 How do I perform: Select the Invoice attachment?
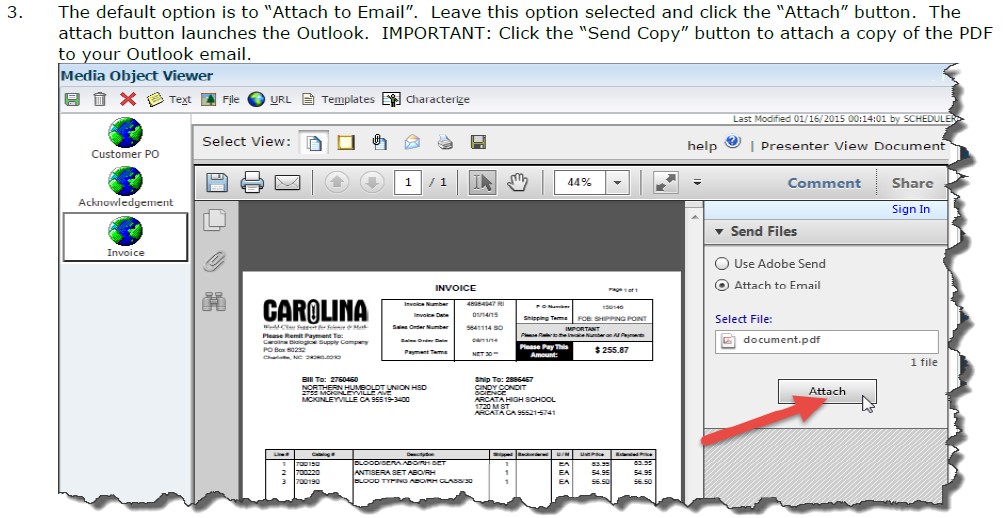click(x=125, y=237)
